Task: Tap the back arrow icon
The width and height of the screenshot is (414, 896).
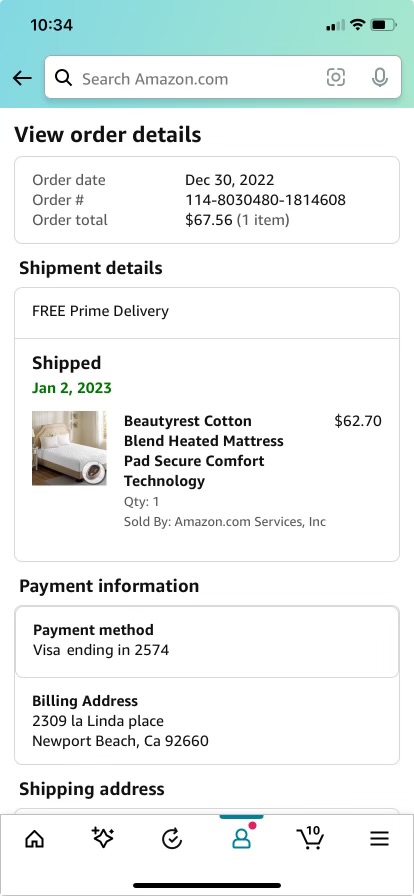Action: point(22,78)
